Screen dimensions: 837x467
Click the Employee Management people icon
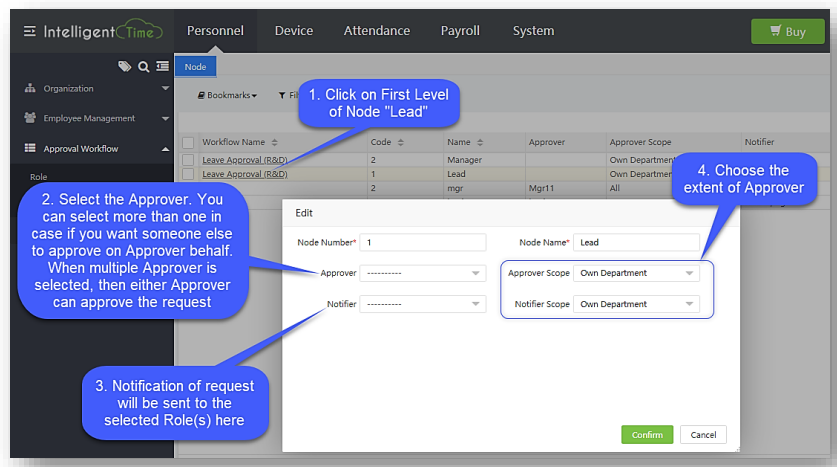pyautogui.click(x=30, y=118)
